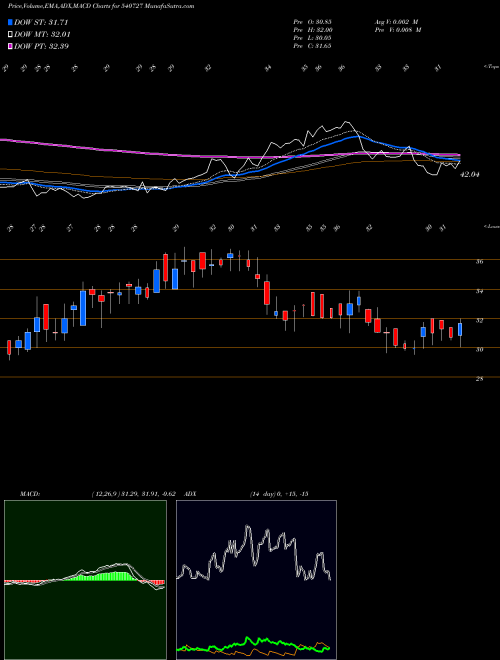The width and height of the screenshot is (500, 660).
Task: Click the 'Pre C: 31.65' value
Action: click(x=312, y=46)
